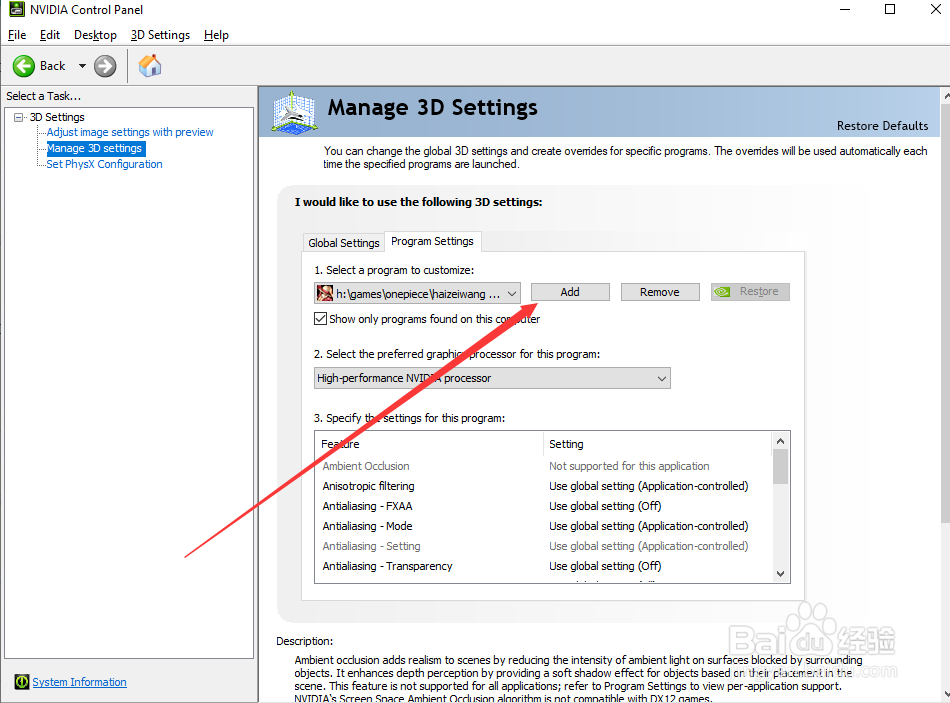Open the Desktop menu
The image size is (950, 703).
coord(95,35)
